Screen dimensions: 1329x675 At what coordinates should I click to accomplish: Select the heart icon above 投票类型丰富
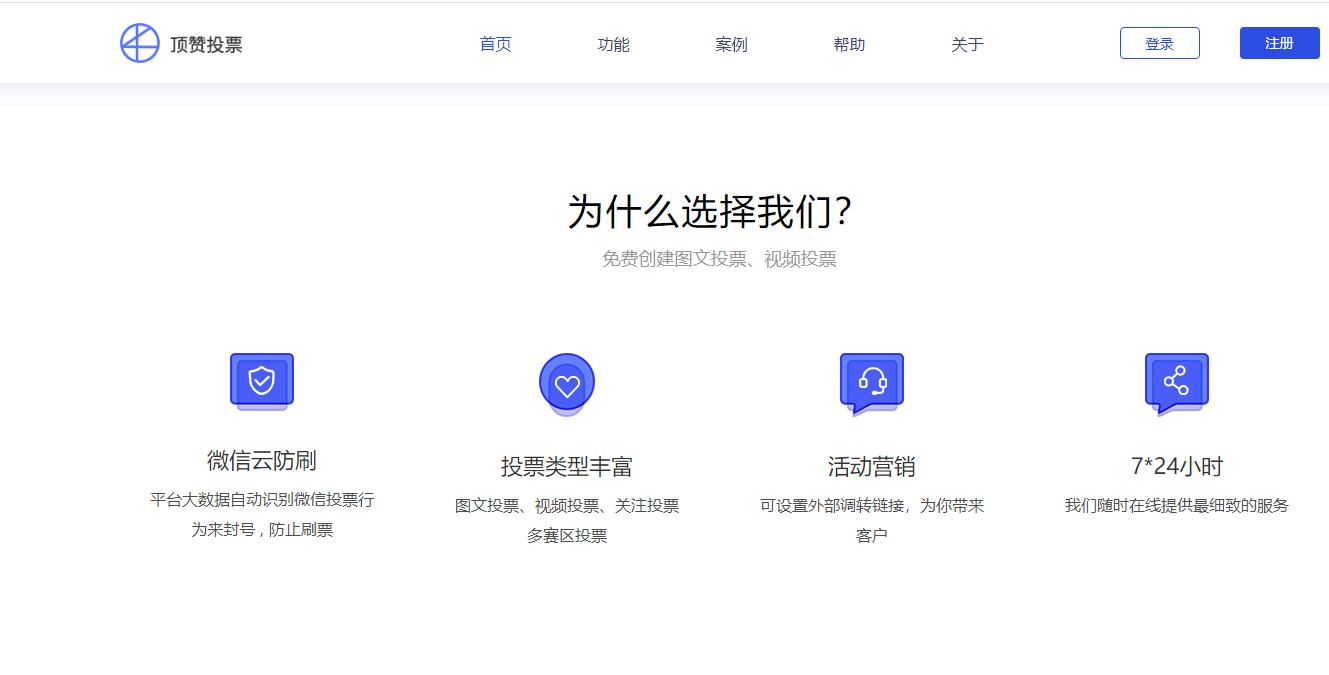(567, 382)
